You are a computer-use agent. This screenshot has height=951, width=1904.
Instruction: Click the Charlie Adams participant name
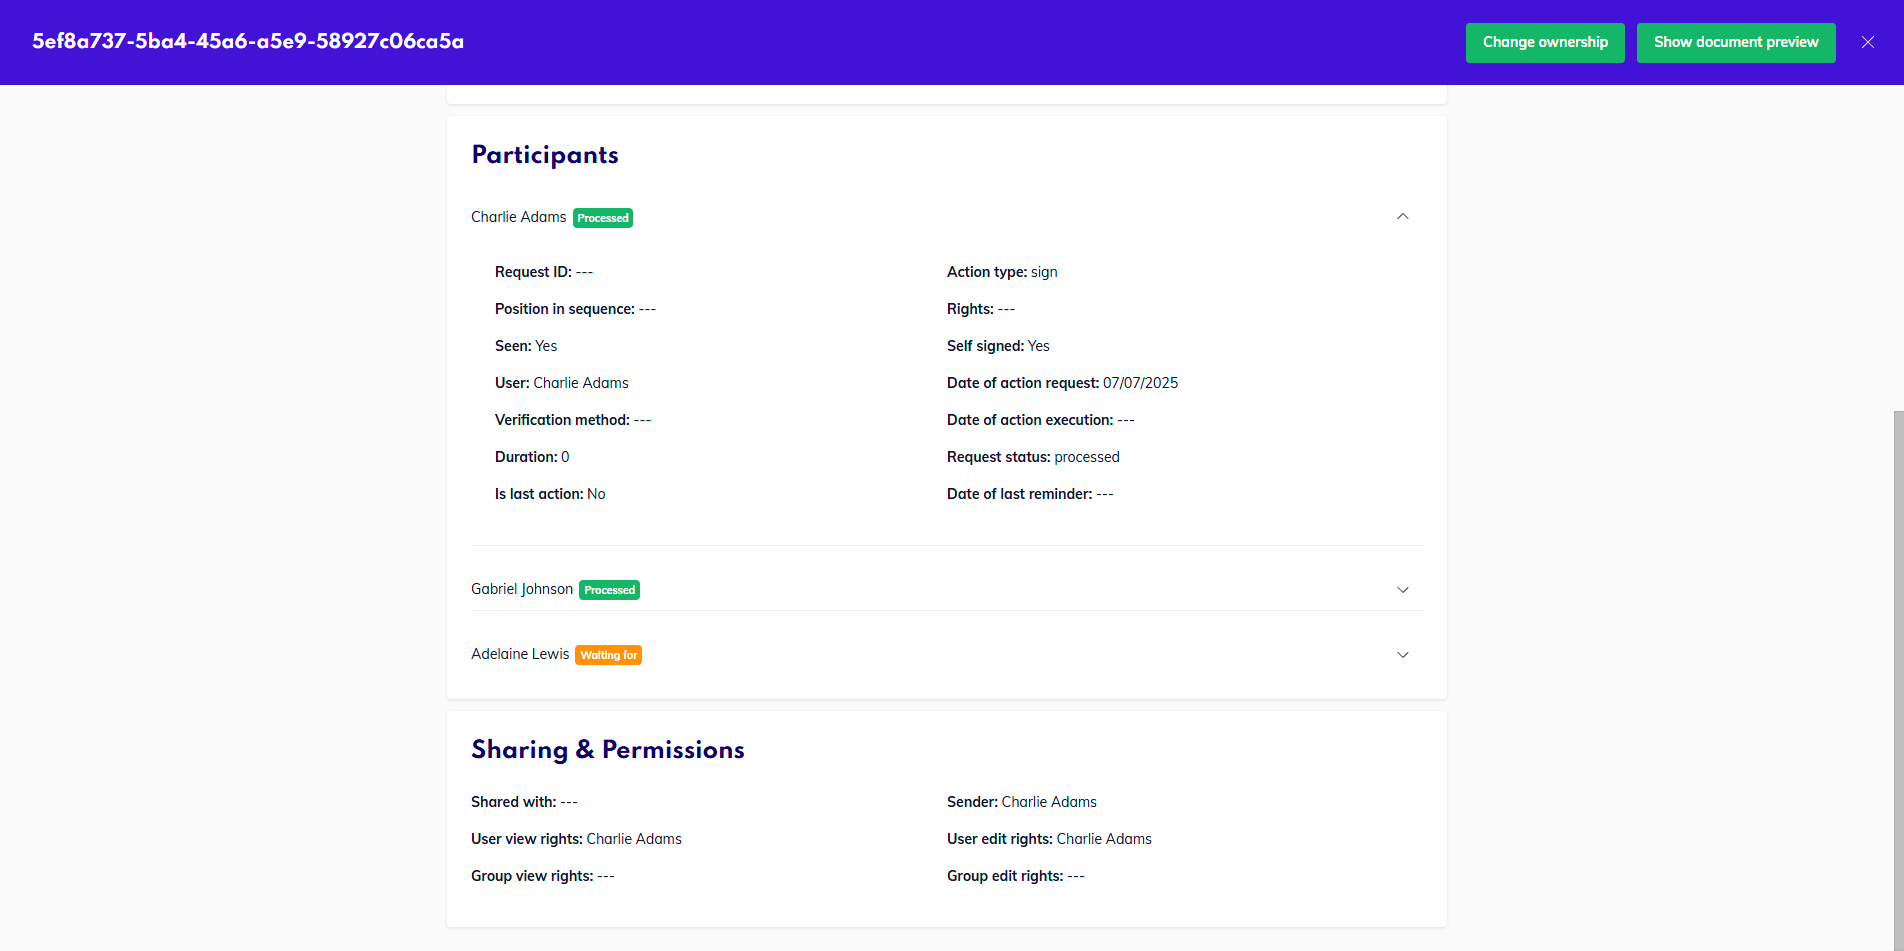[x=518, y=217]
